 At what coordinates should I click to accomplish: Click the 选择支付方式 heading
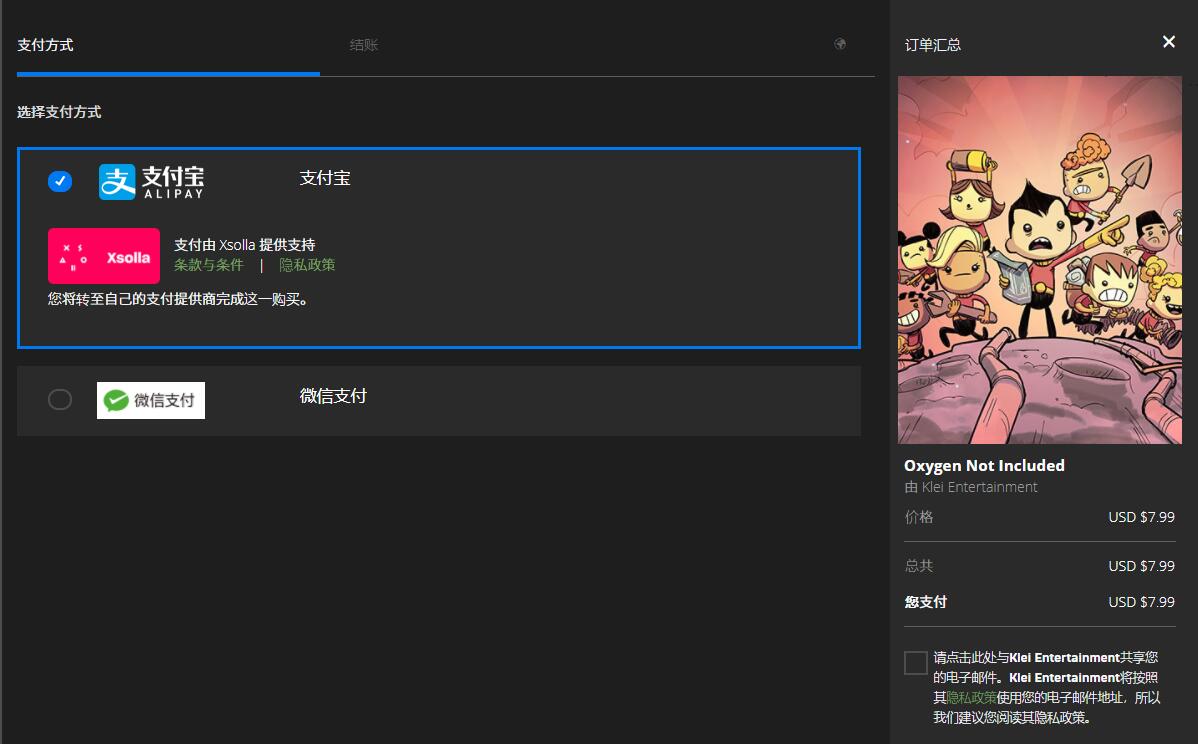click(59, 112)
